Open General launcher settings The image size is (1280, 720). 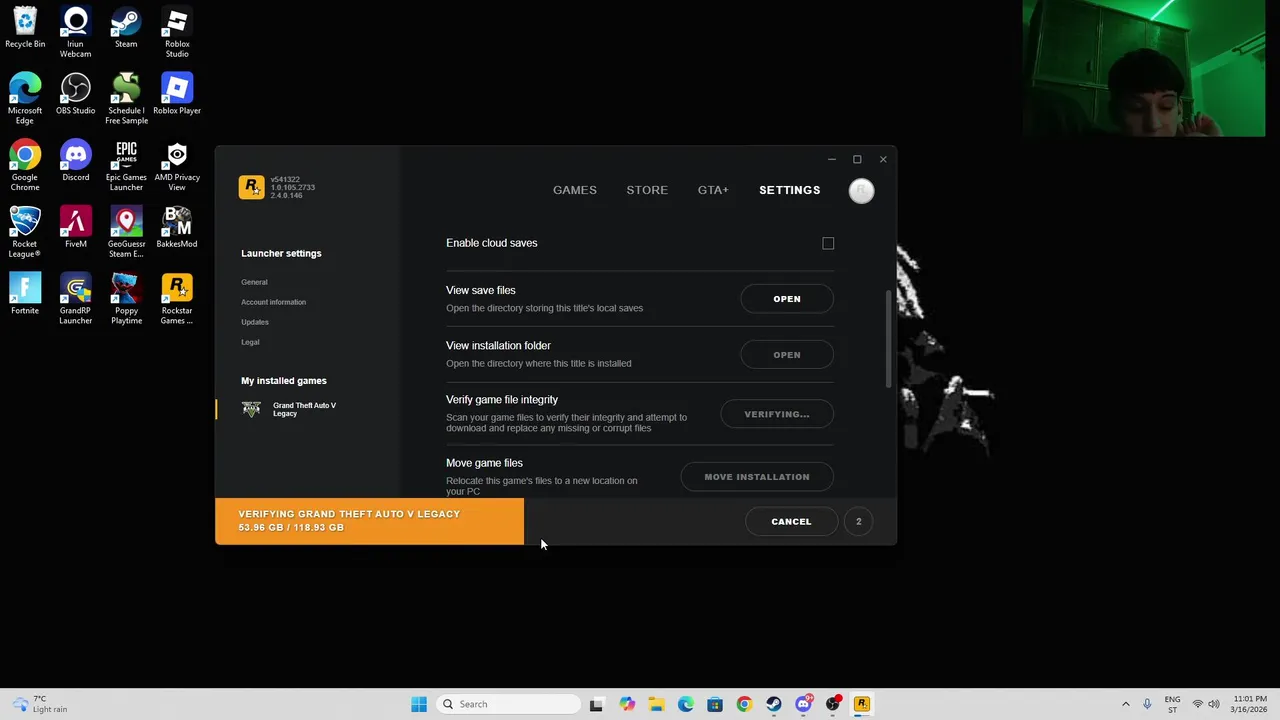[x=254, y=282]
